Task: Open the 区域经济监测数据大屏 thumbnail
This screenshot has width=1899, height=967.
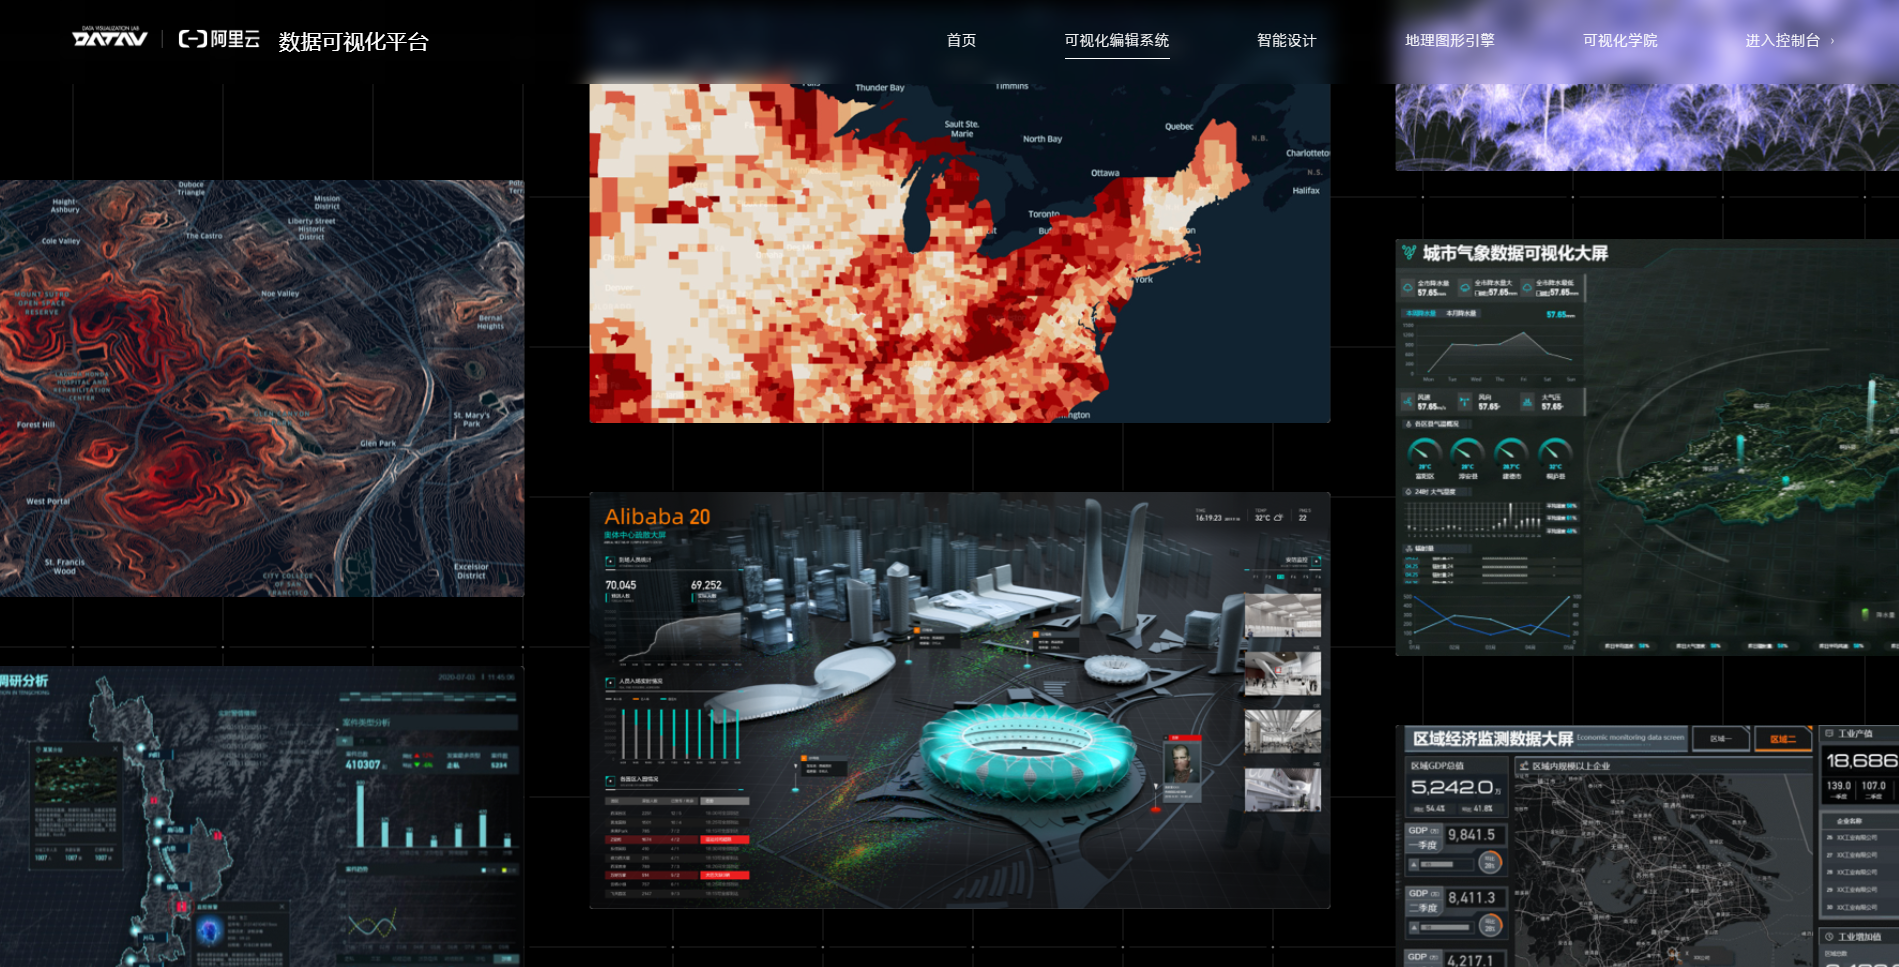Action: coord(1647,846)
